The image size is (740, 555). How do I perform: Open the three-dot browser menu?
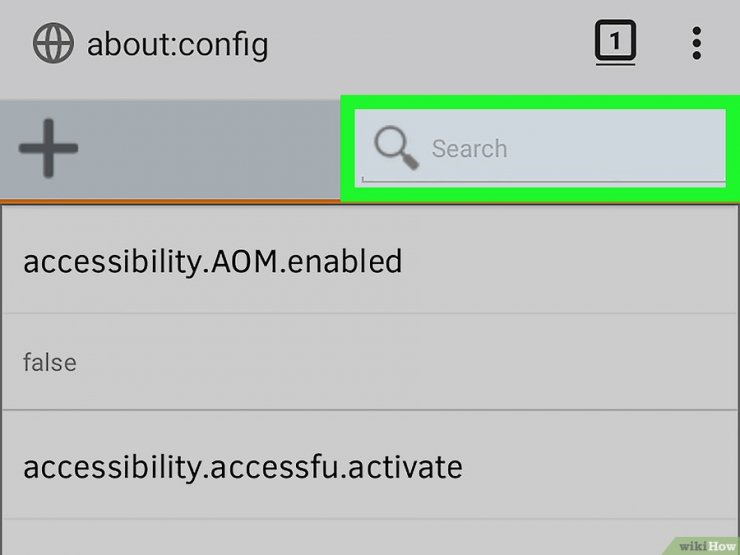coord(697,43)
